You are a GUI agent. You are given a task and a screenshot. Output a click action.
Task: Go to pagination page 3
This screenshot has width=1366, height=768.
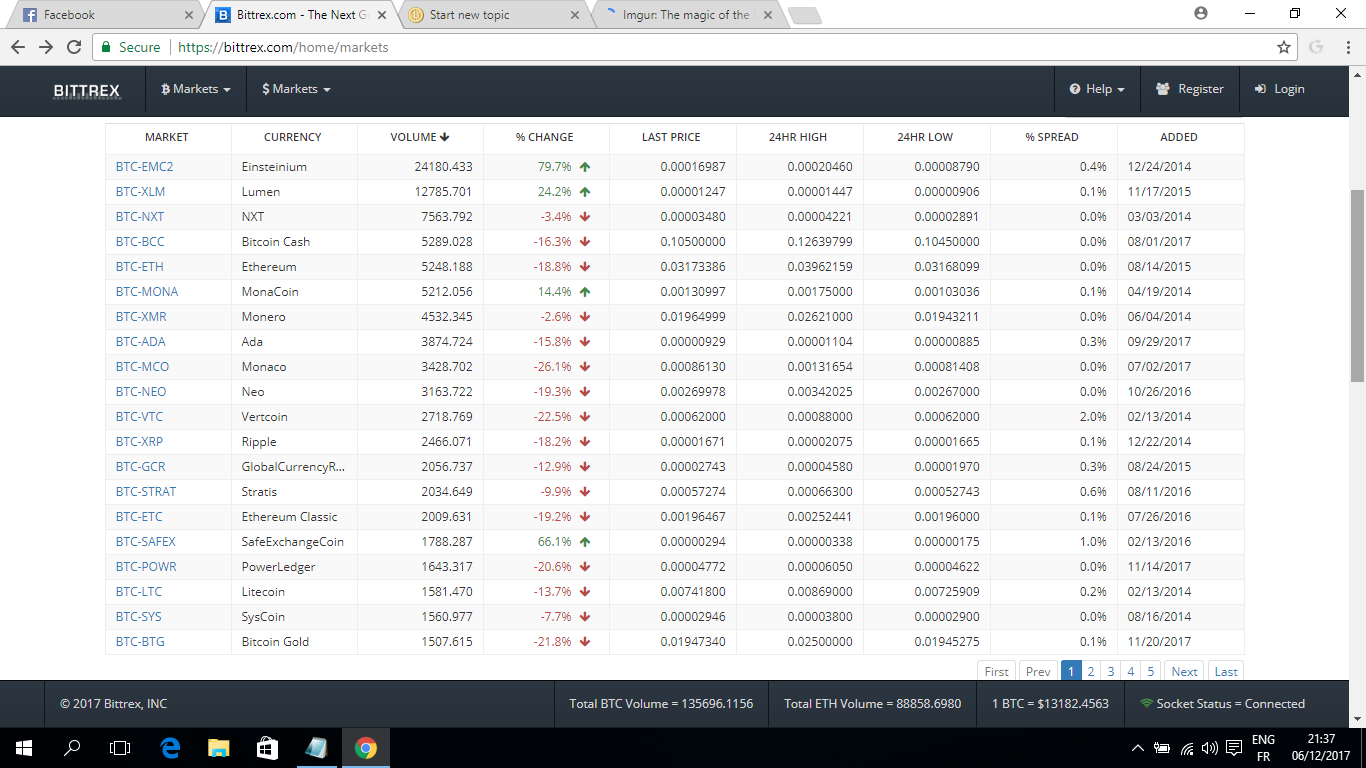coord(1111,671)
